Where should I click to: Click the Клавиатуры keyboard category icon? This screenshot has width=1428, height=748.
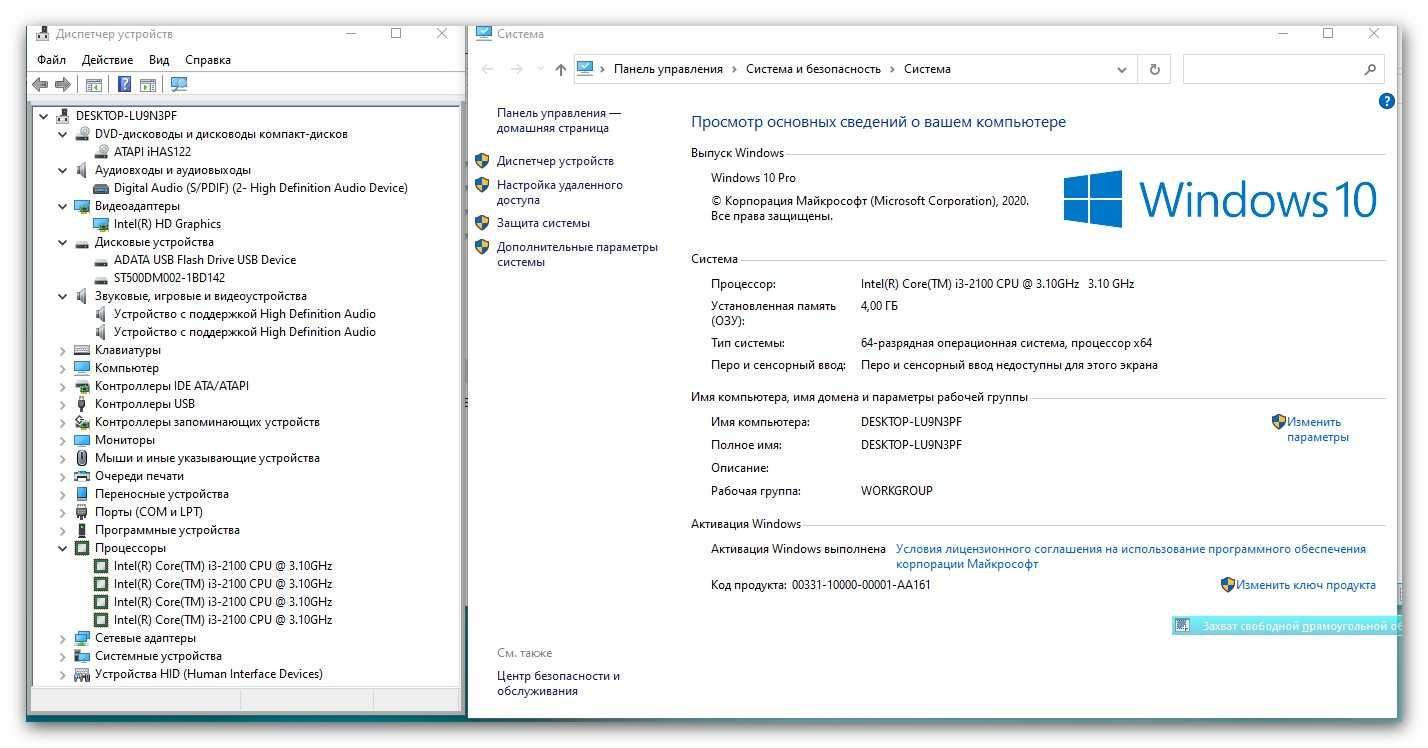82,350
